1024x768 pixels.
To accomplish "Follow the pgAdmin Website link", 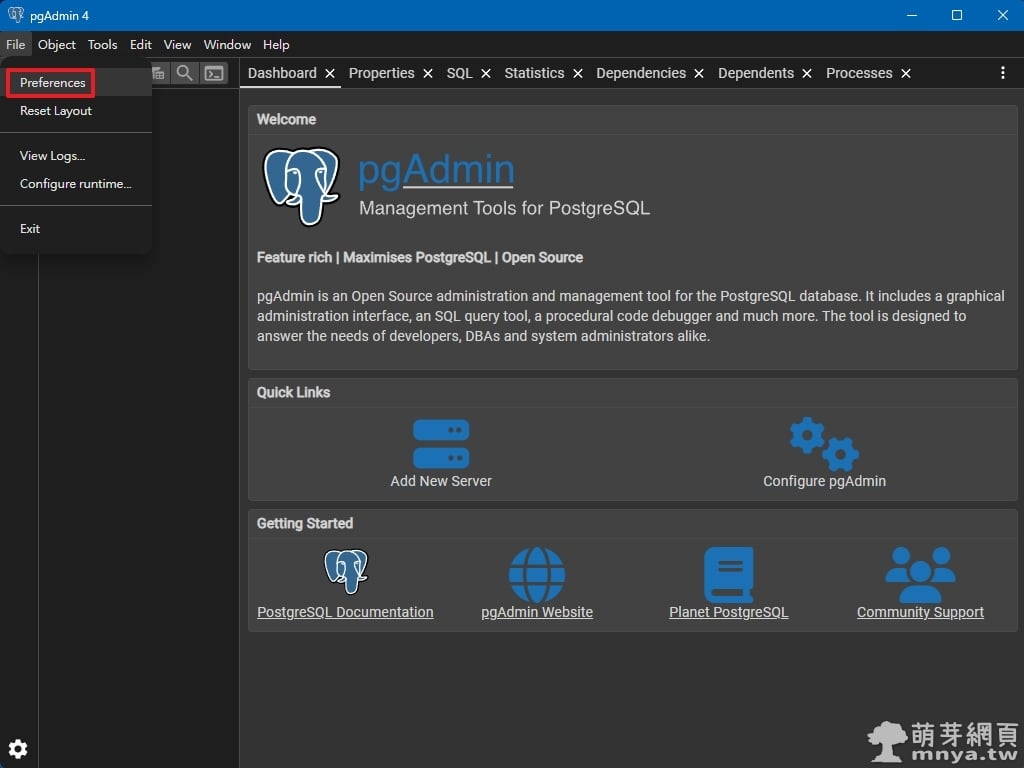I will 537,612.
